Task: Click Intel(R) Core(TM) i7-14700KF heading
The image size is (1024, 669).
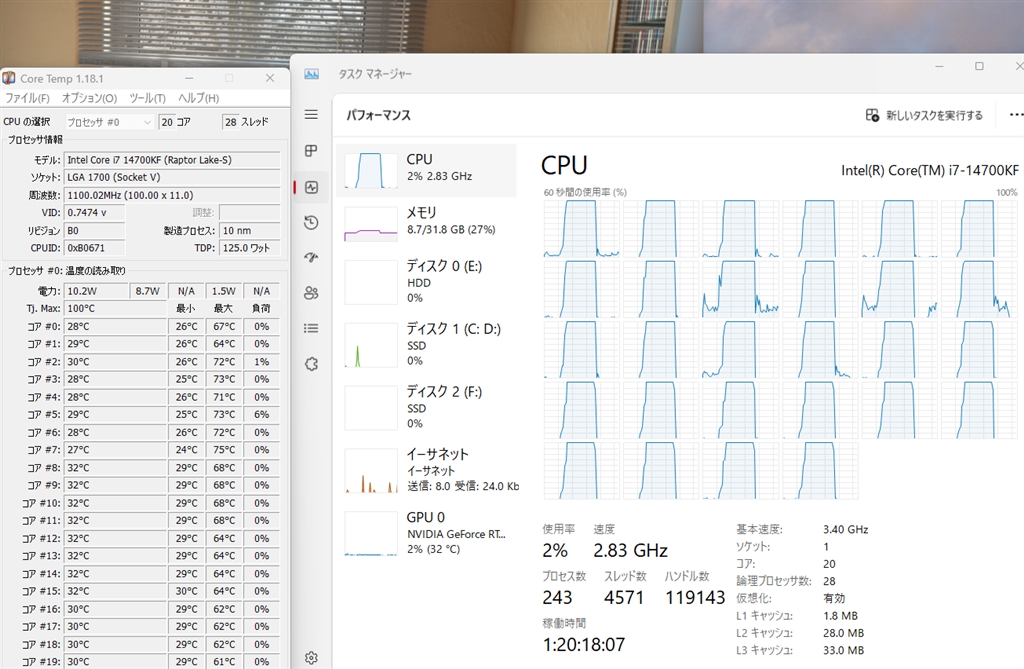Action: pos(929,171)
